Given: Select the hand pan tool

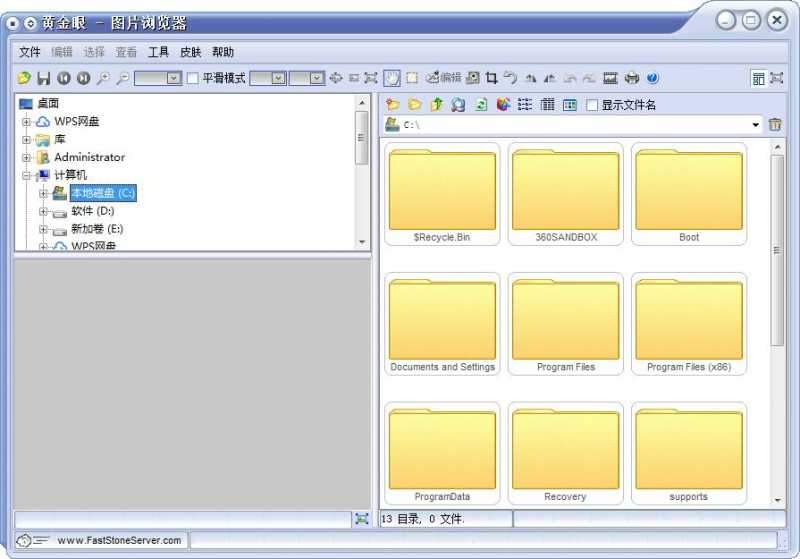Looking at the screenshot, I should click(392, 78).
